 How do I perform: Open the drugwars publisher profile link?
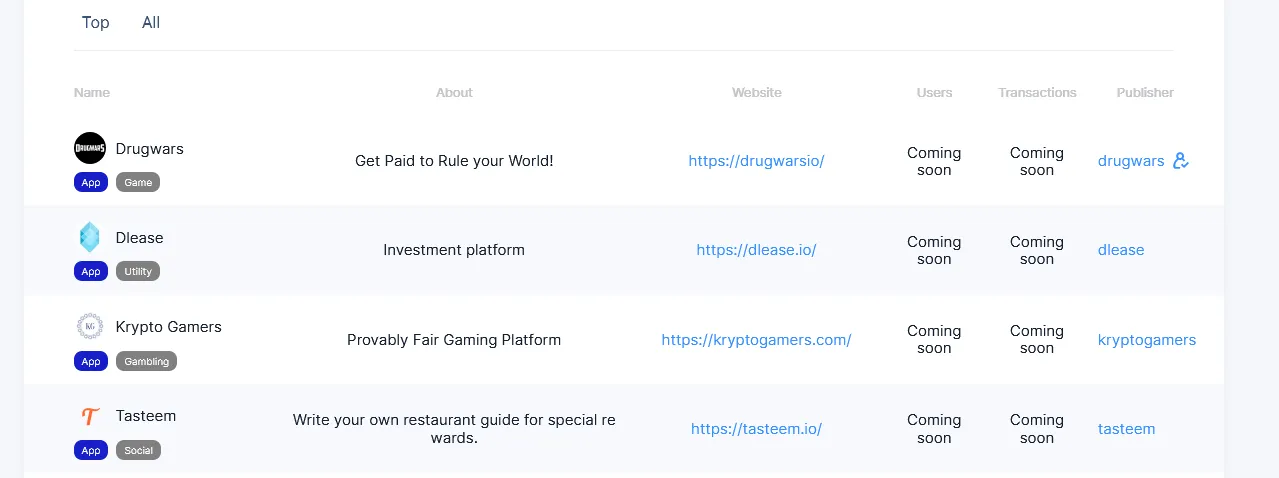coord(1131,161)
